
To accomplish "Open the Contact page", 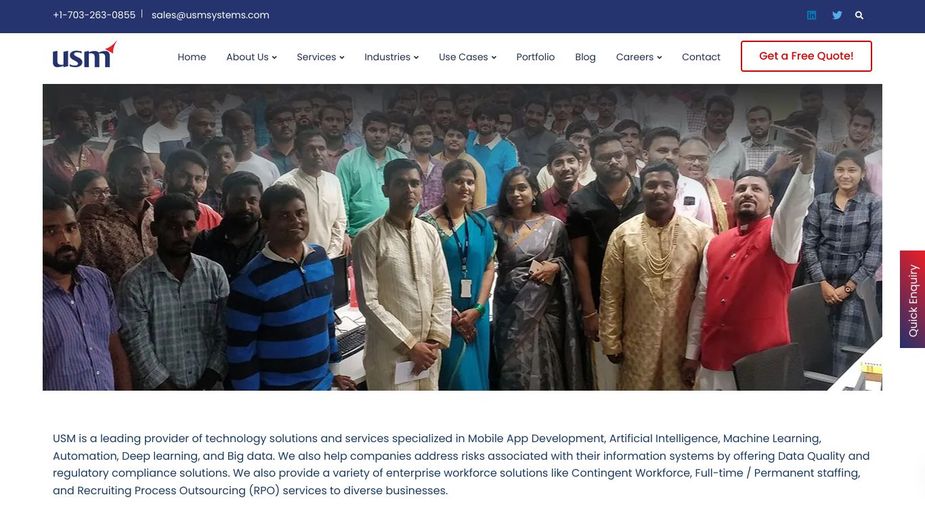I will 701,57.
